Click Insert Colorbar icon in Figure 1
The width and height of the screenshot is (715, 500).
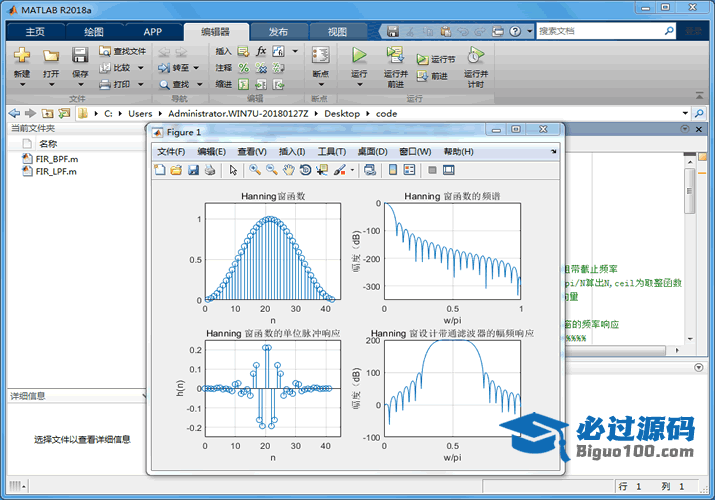(393, 170)
